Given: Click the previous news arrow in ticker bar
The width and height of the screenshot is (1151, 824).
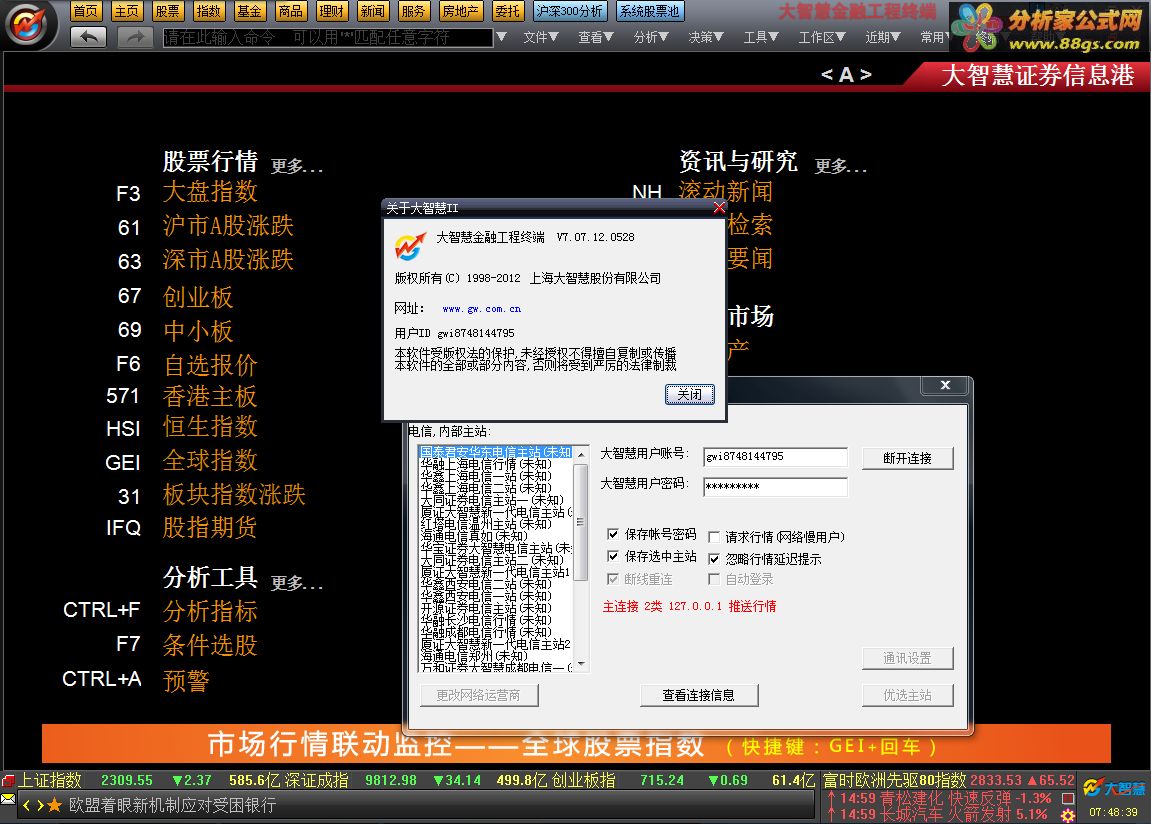Looking at the screenshot, I should tap(27, 806).
